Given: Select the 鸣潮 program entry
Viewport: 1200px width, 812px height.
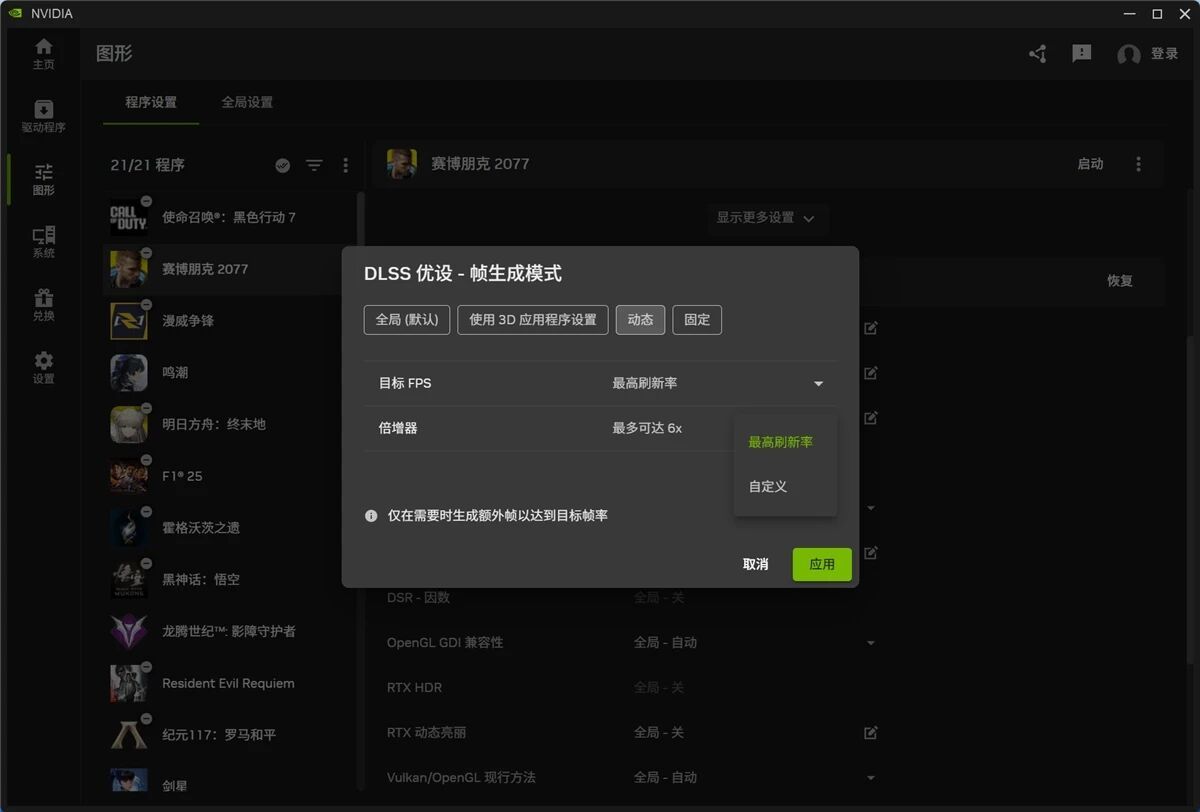Looking at the screenshot, I should click(x=231, y=373).
